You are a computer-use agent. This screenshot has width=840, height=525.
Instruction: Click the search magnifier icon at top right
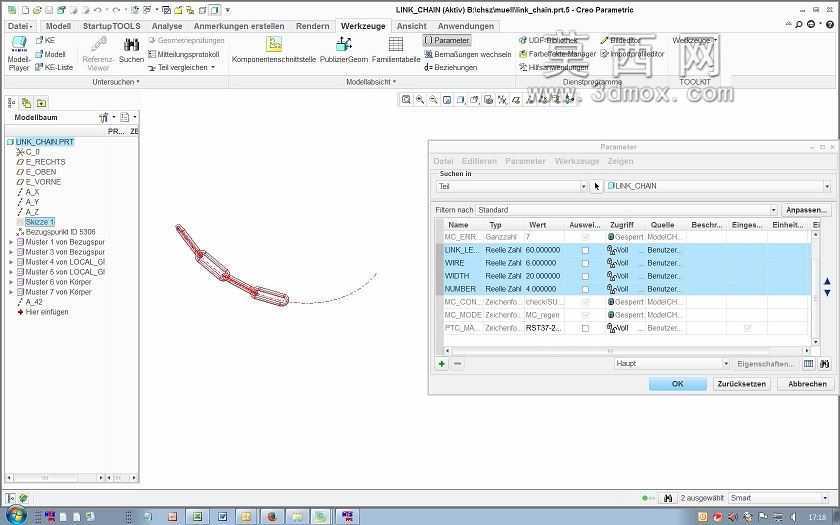[x=799, y=24]
